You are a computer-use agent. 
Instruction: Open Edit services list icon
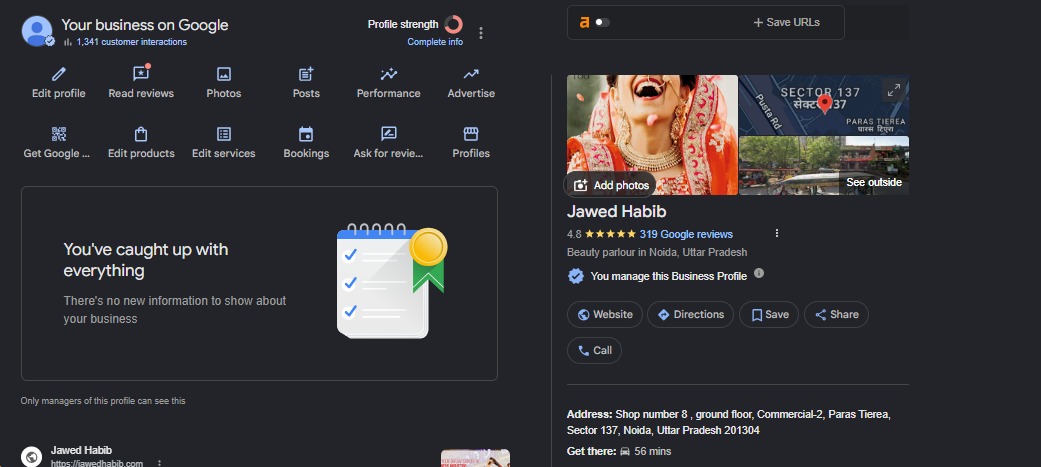(x=224, y=134)
